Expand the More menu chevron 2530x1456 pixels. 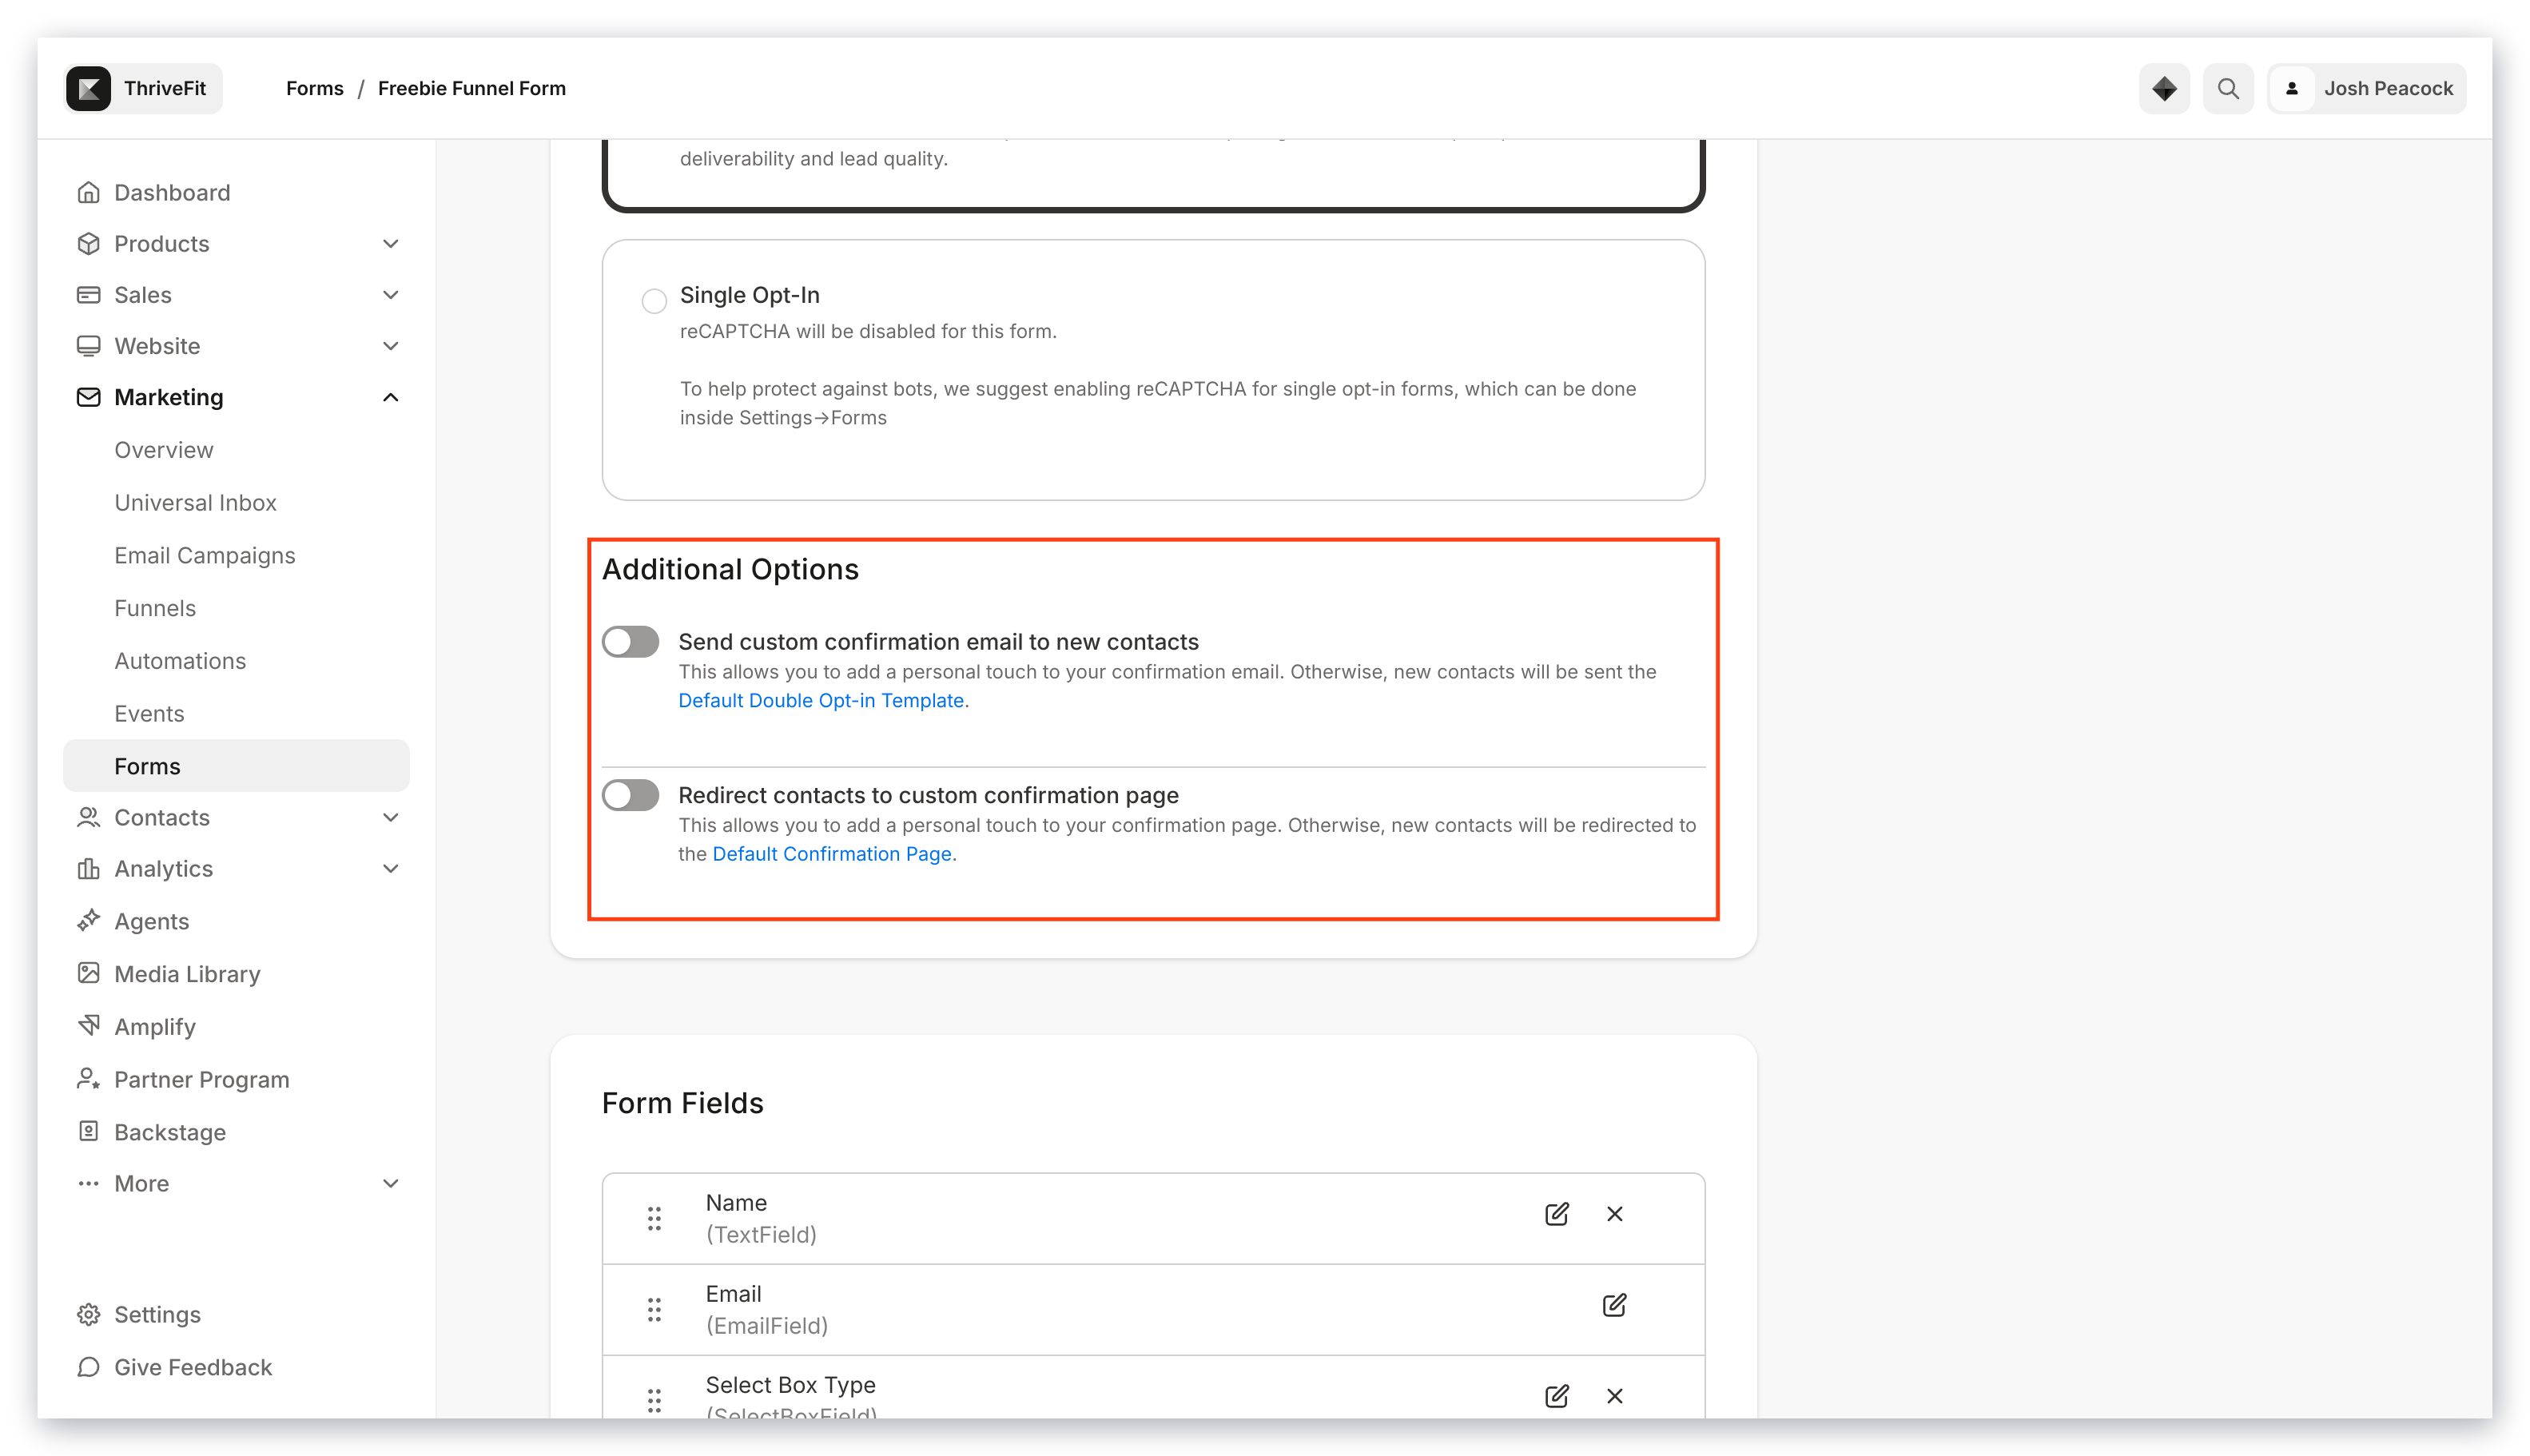pyautogui.click(x=391, y=1183)
